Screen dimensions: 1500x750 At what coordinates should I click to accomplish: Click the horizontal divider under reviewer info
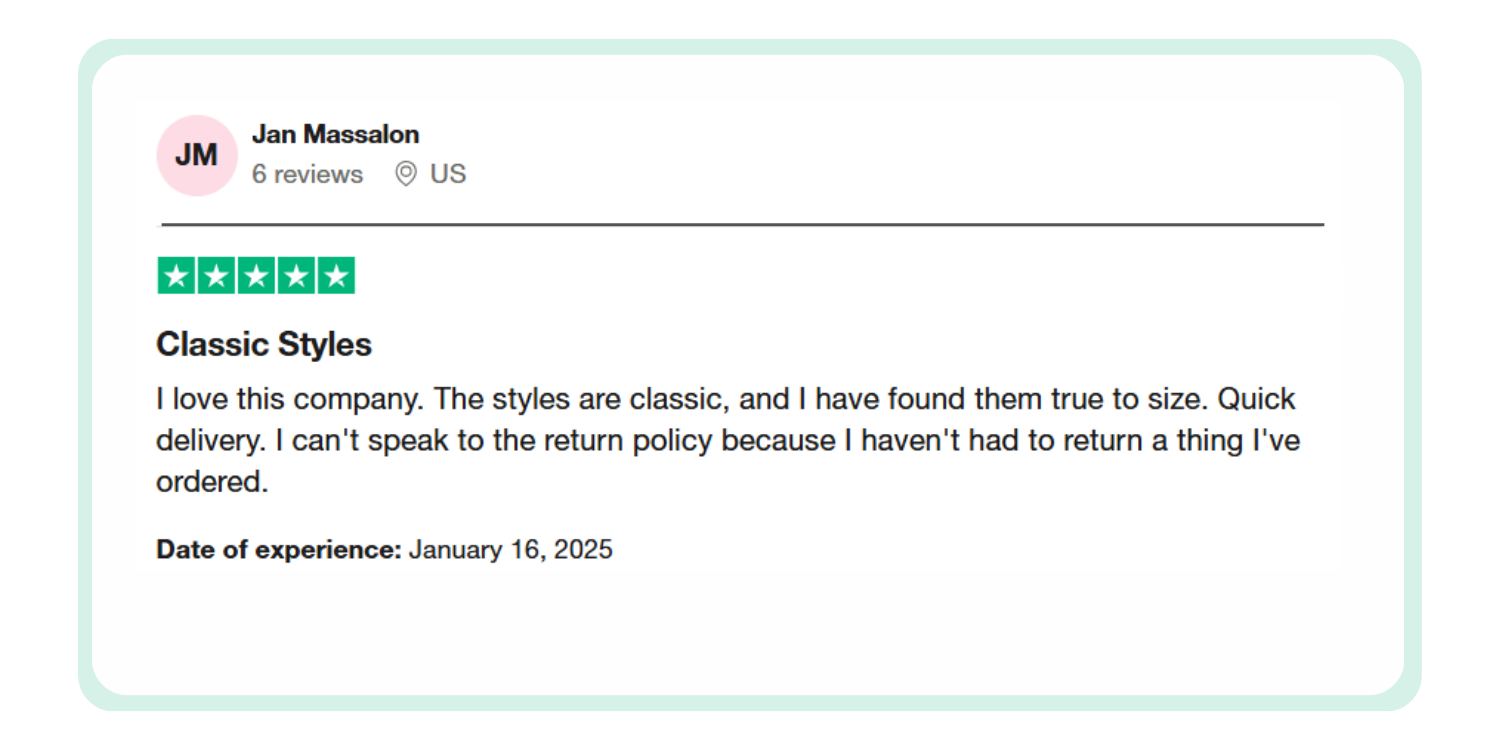[x=742, y=225]
